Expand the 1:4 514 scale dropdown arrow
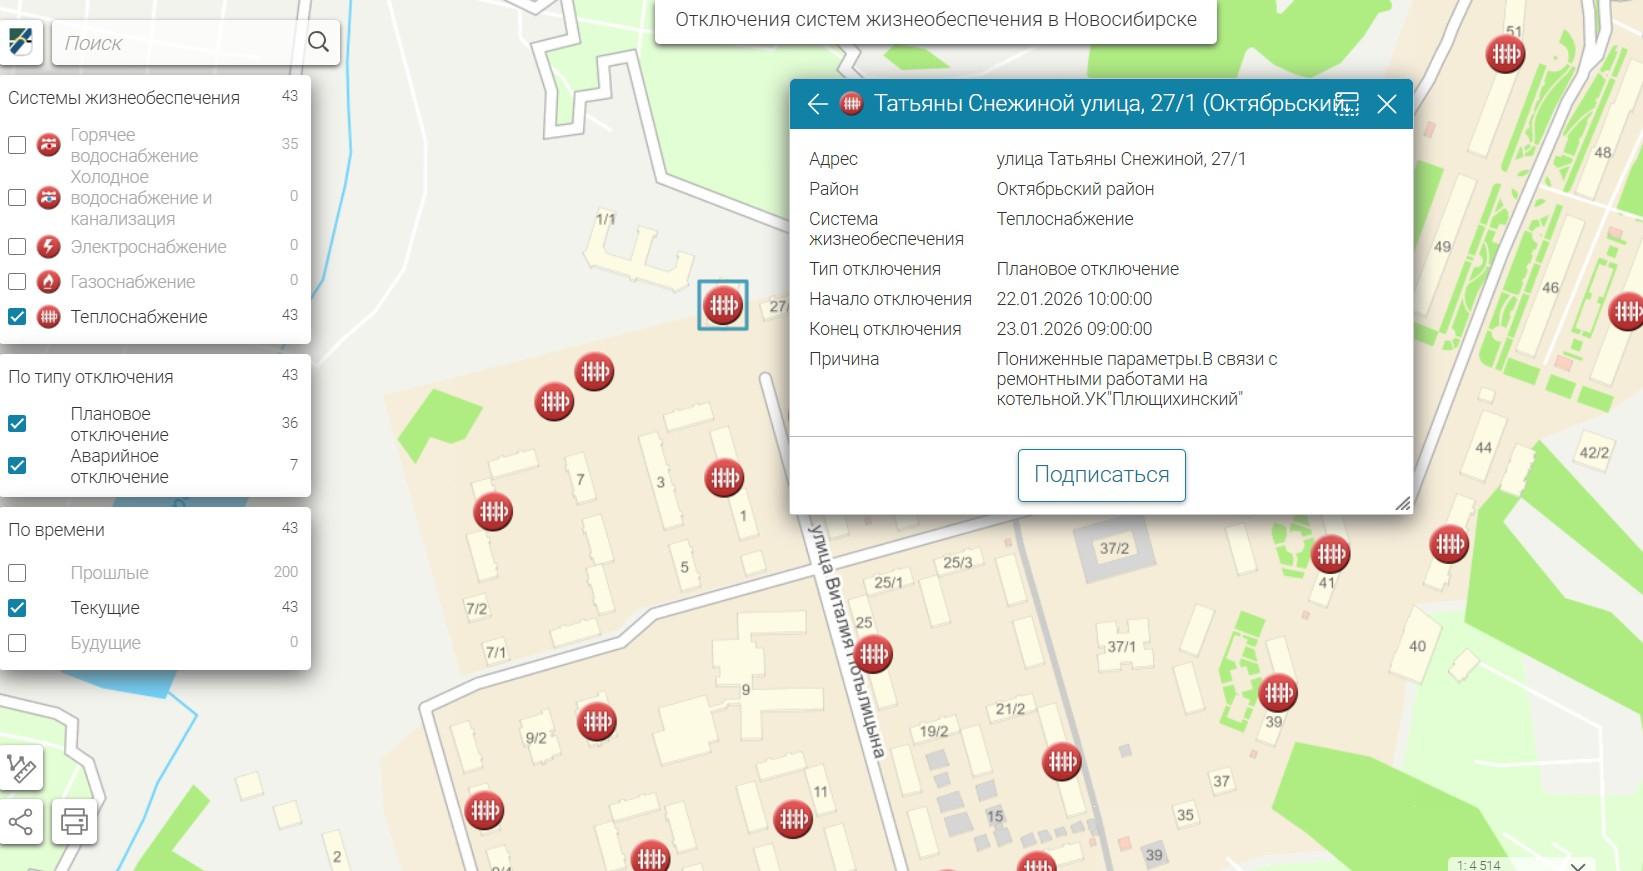This screenshot has width=1643, height=871. point(1578,865)
